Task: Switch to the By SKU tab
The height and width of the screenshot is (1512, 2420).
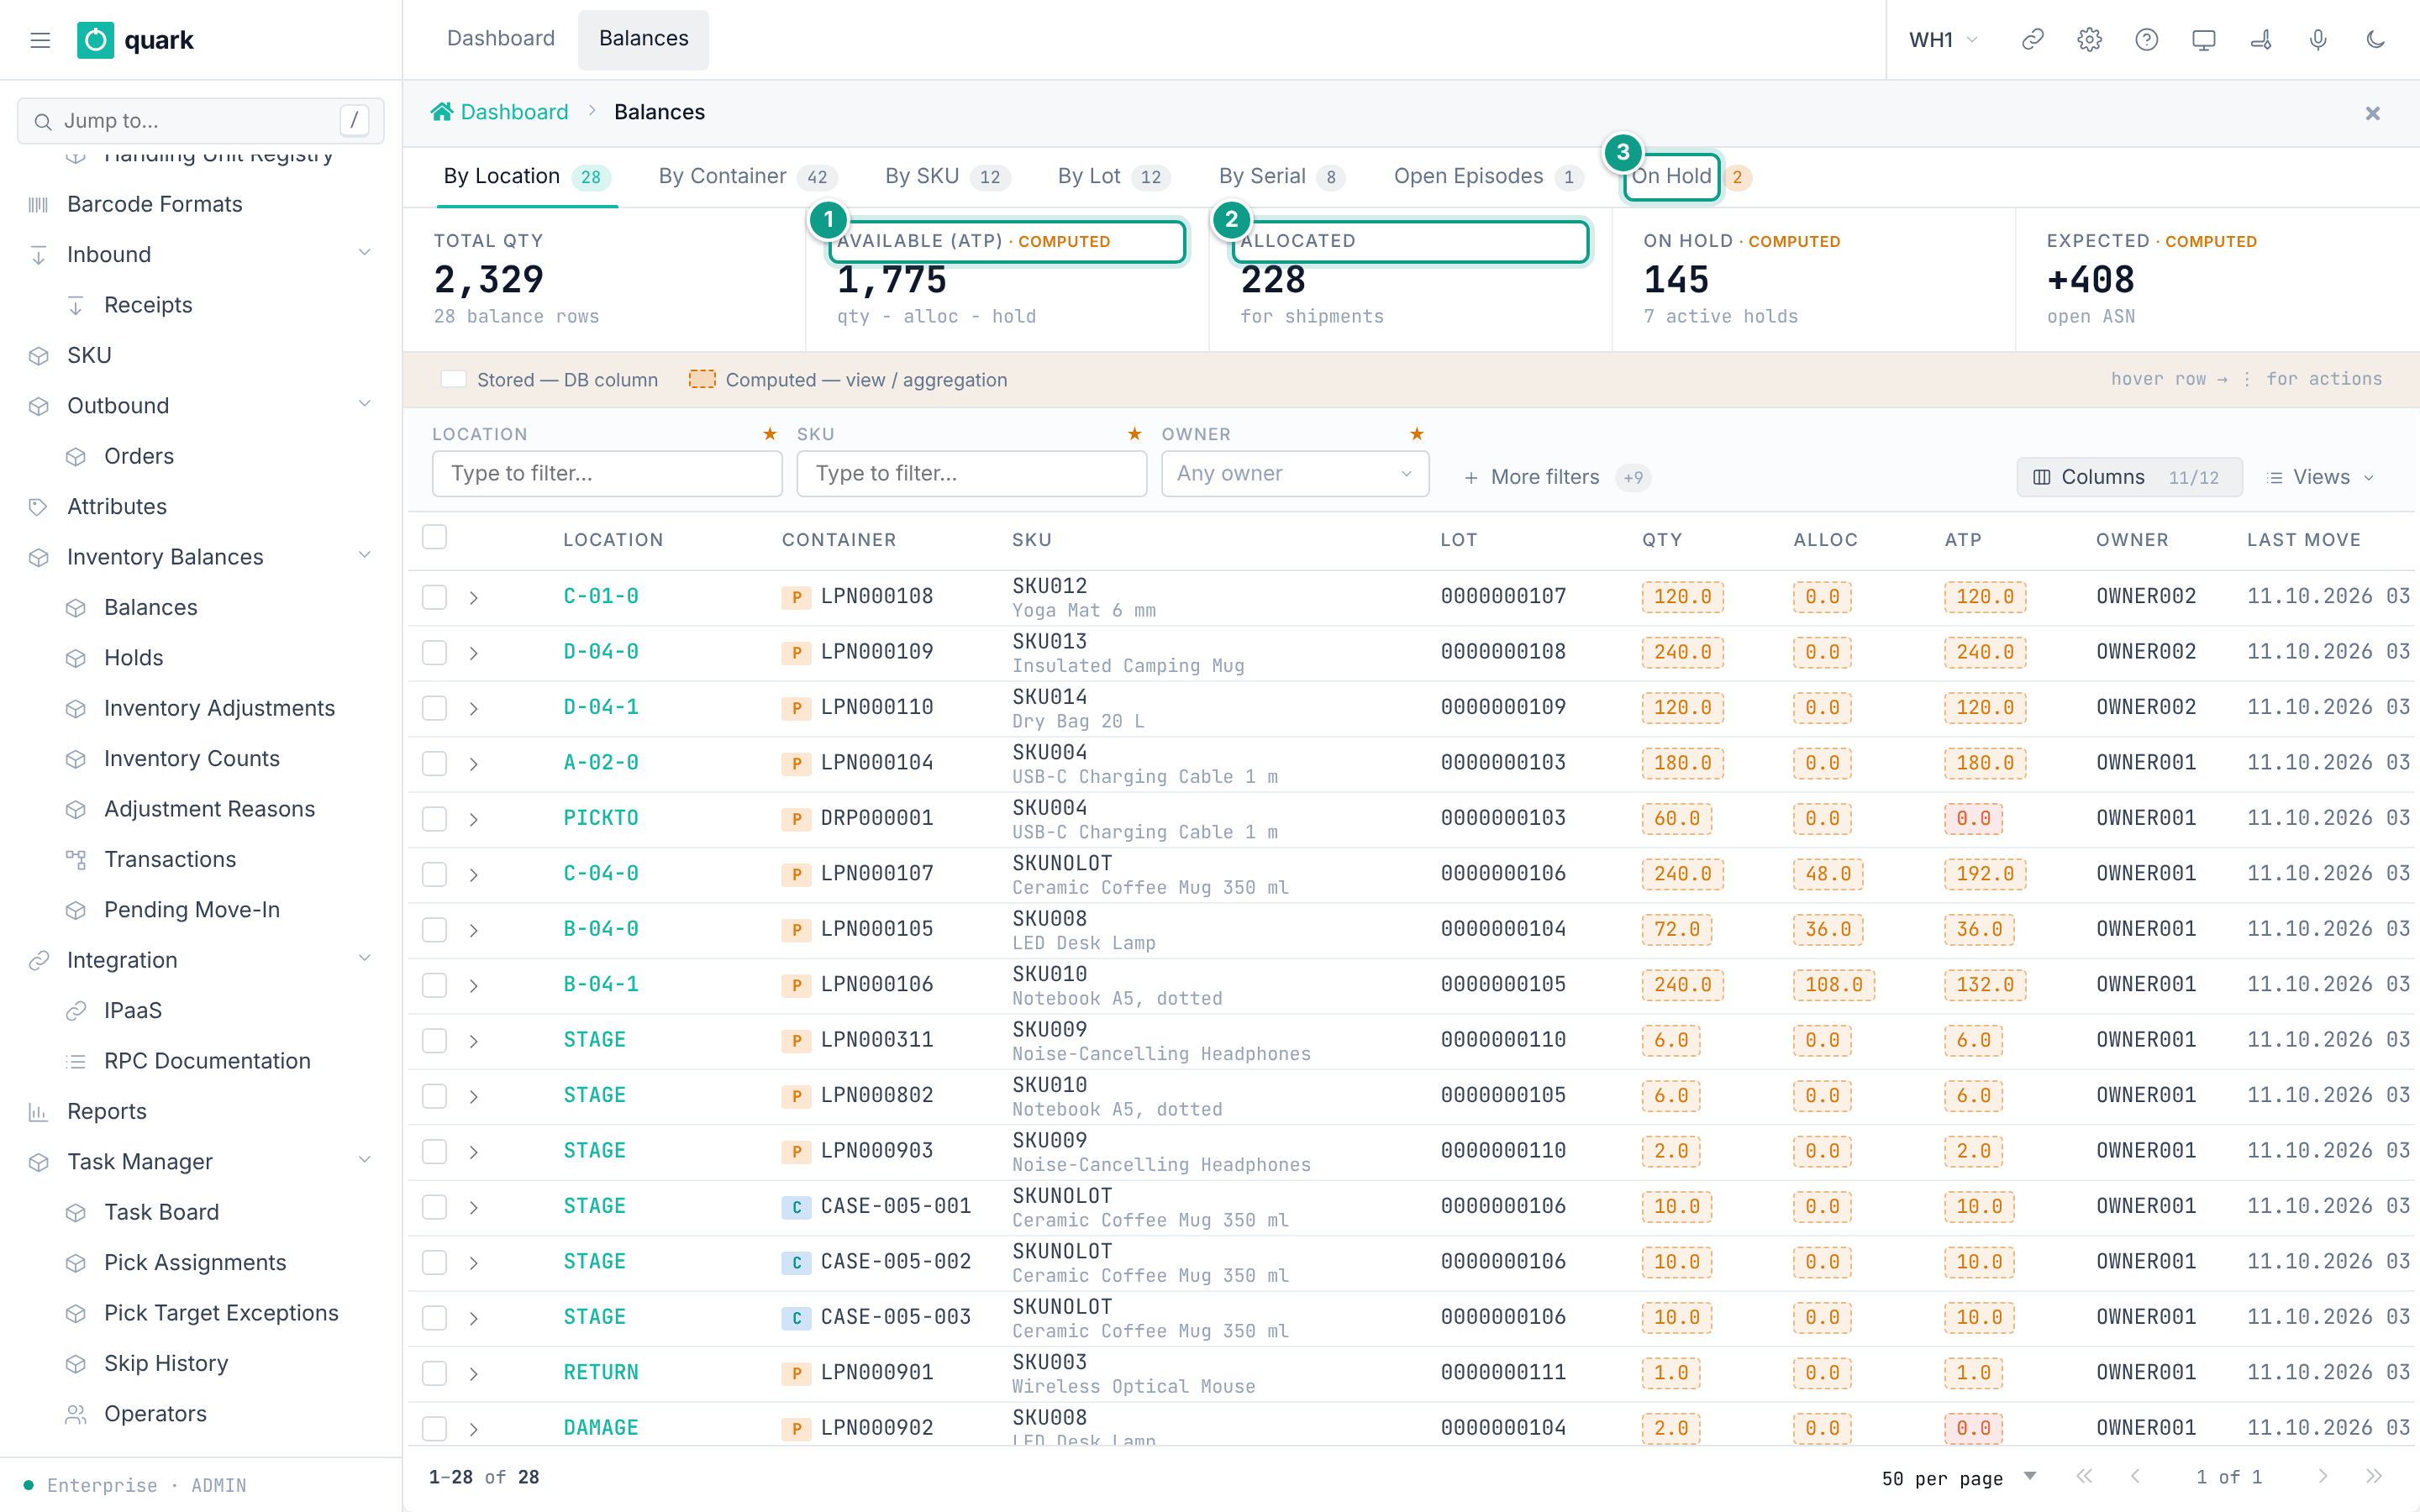Action: [x=946, y=177]
